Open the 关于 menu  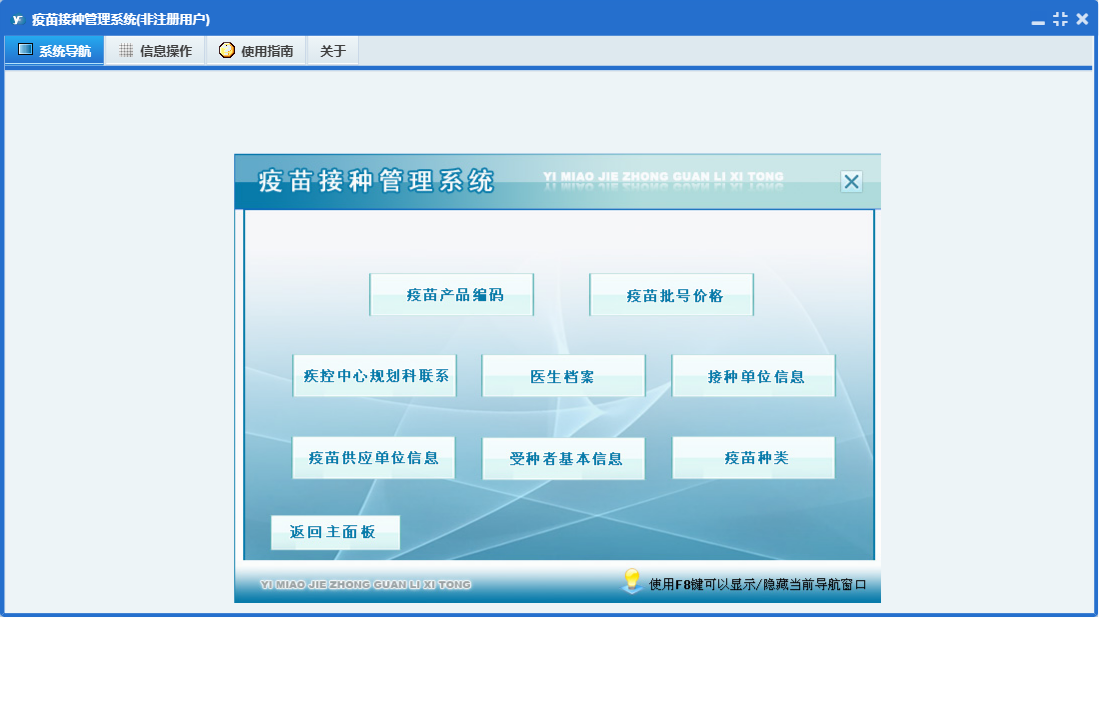pyautogui.click(x=333, y=50)
